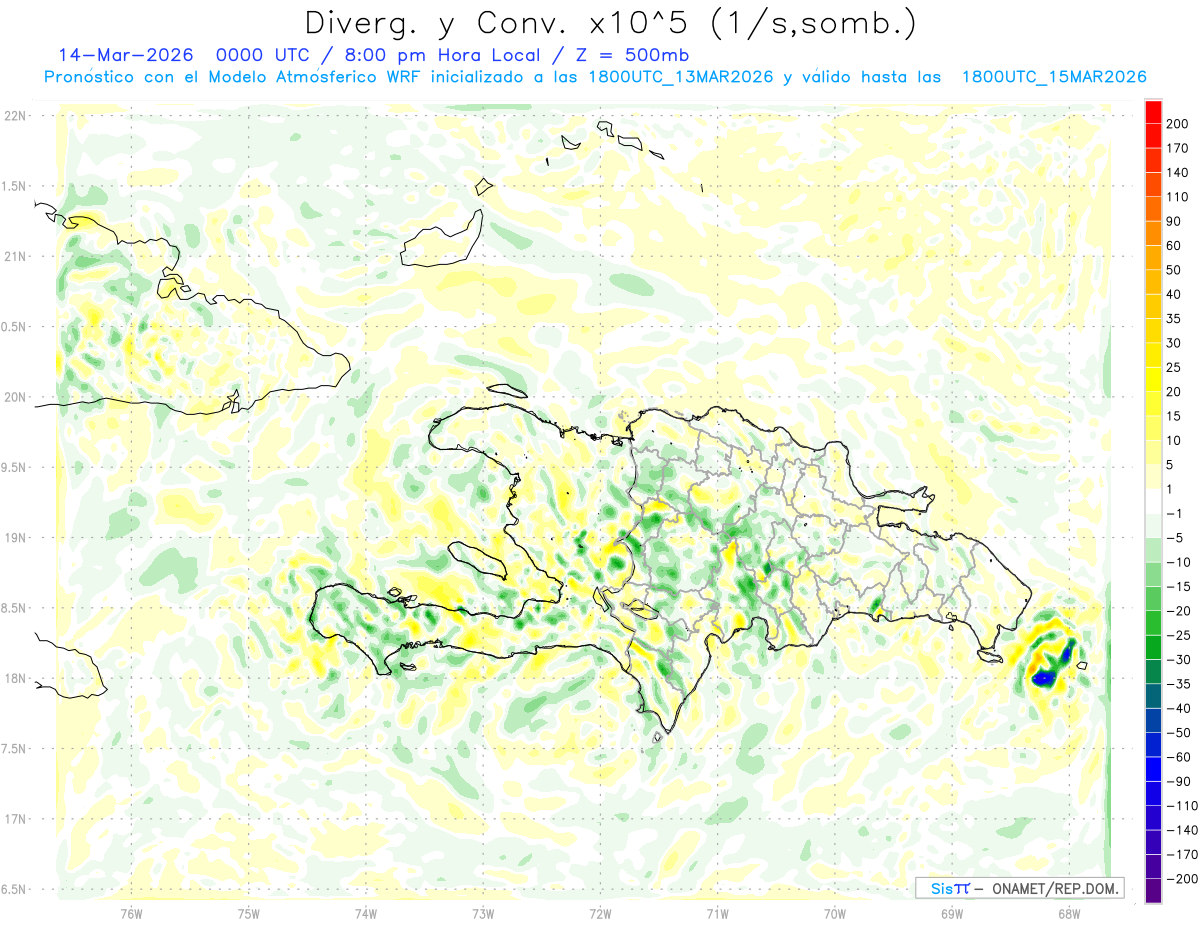The width and height of the screenshot is (1200, 927).
Task: Click the '9.5N' latitude axis label
Action: pos(15,467)
